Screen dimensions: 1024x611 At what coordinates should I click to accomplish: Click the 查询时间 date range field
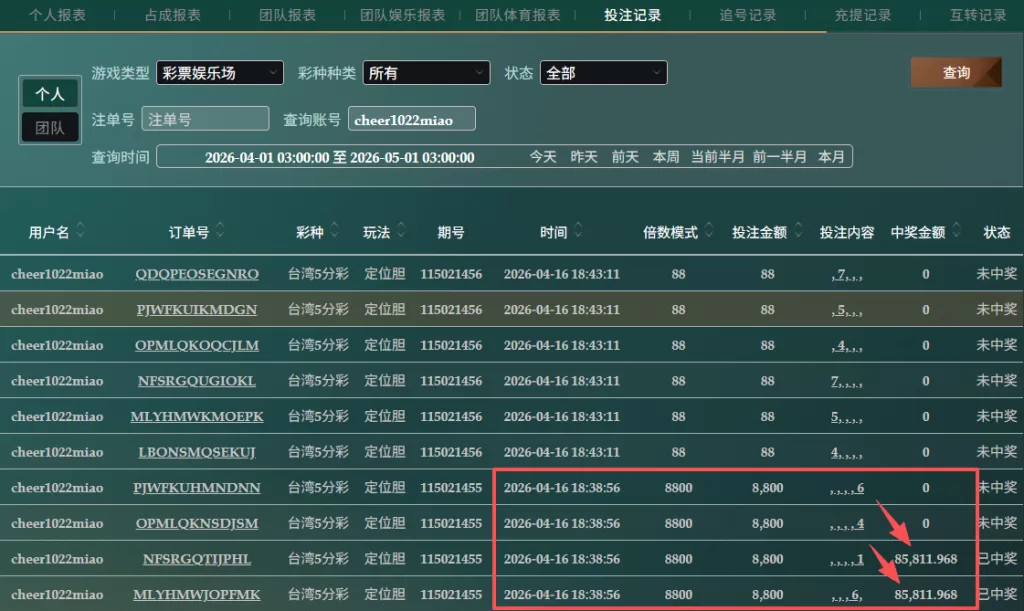(340, 157)
